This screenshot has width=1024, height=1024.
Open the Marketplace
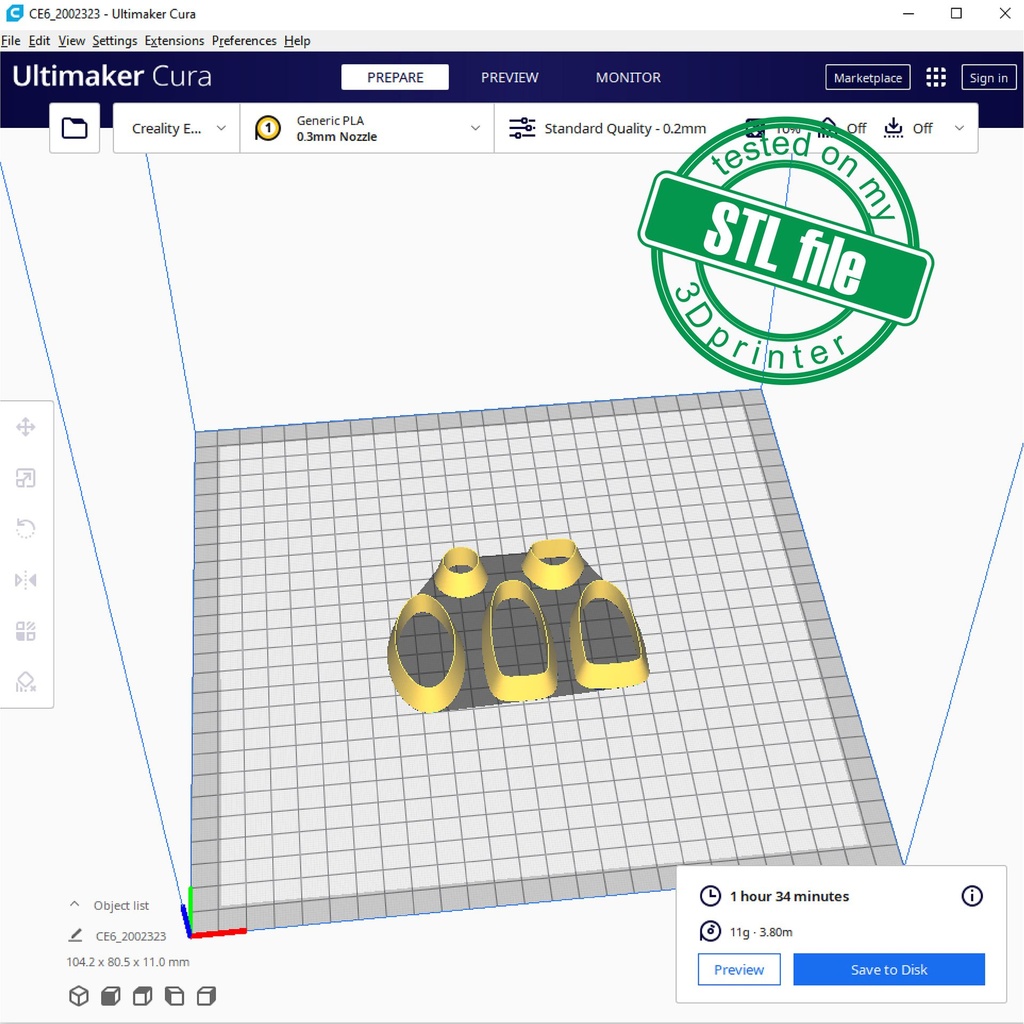[x=867, y=78]
